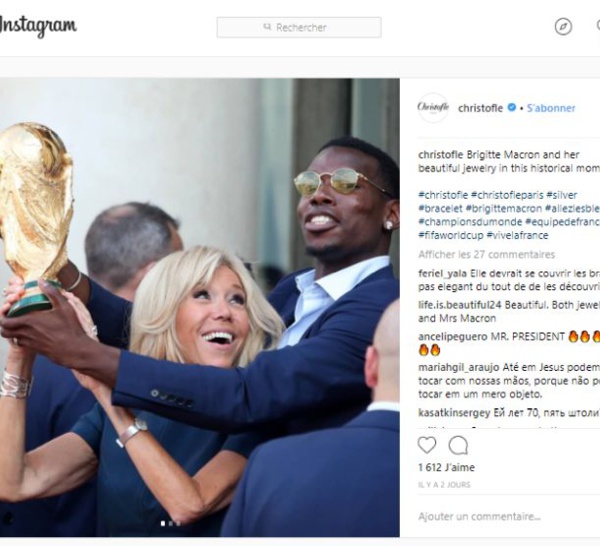Like the post with heart icon

[427, 445]
